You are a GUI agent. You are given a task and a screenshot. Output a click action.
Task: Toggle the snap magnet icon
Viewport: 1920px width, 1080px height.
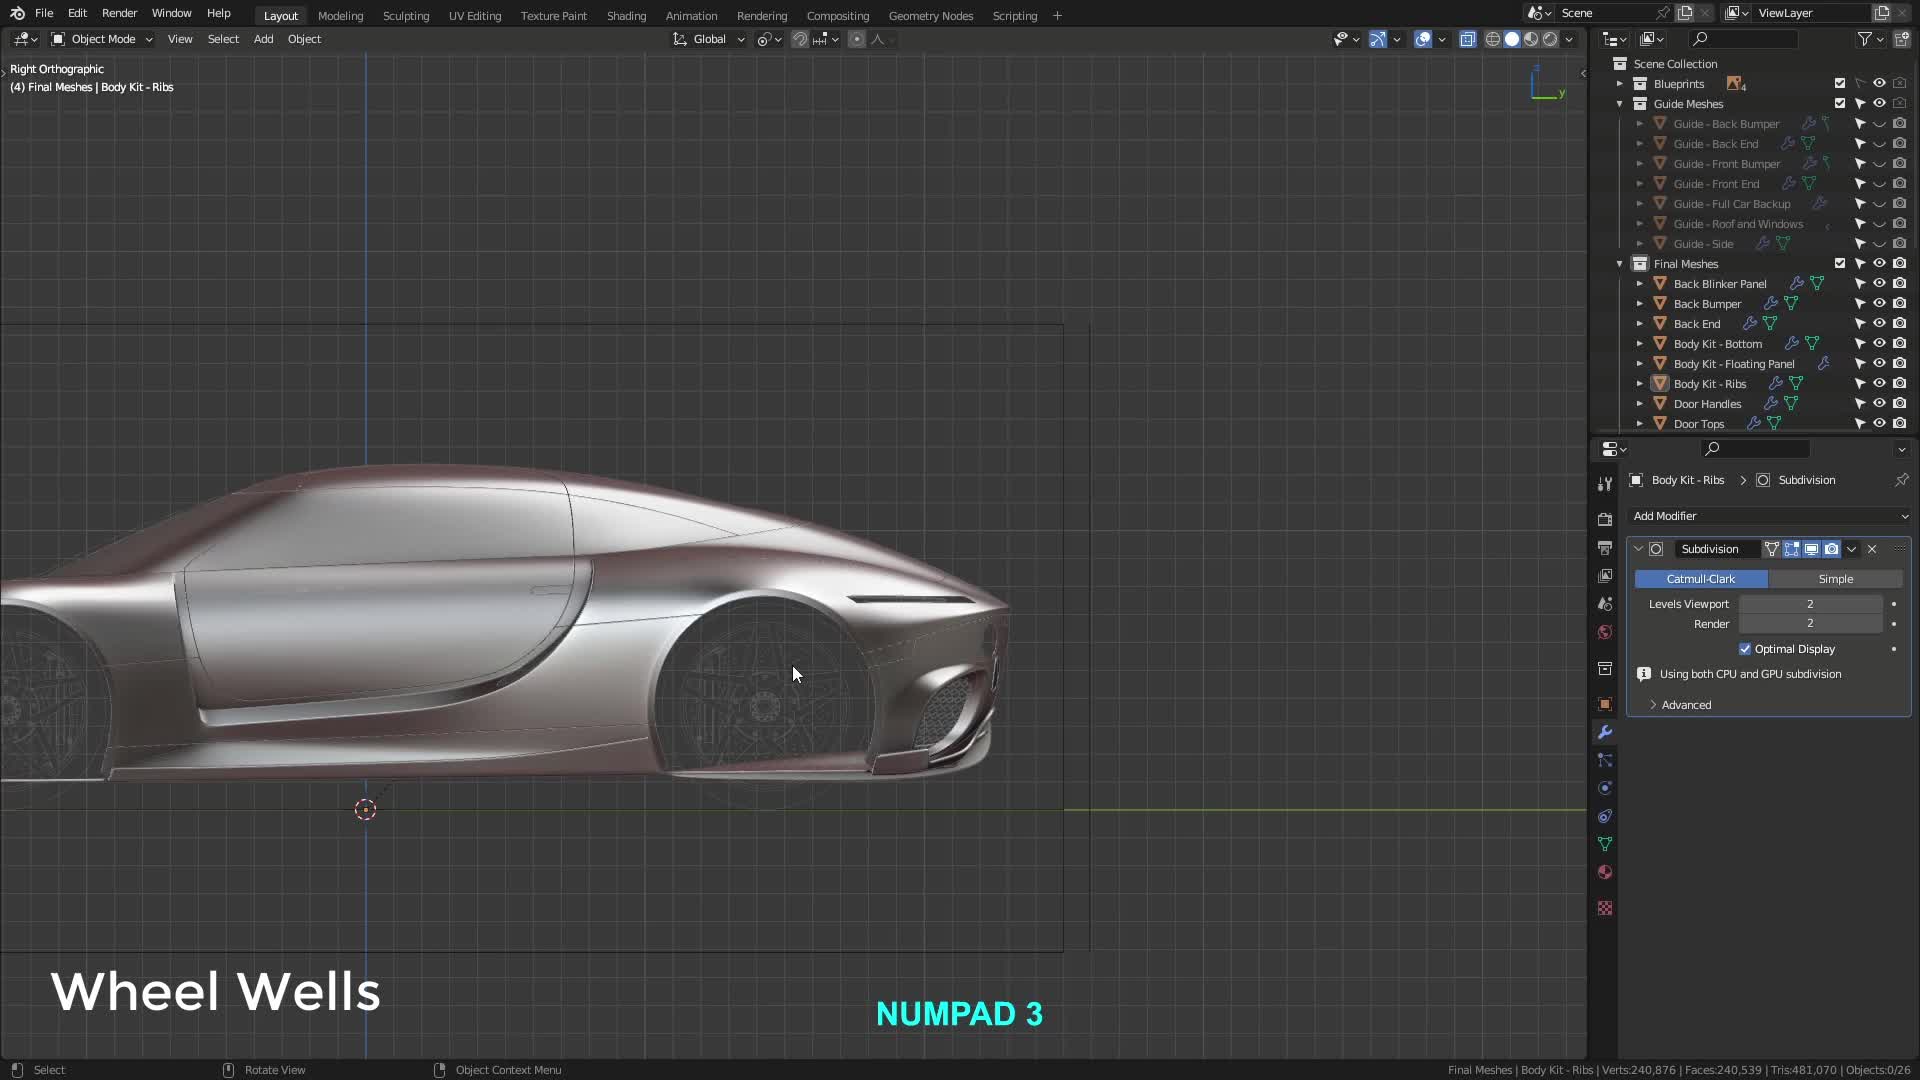[x=800, y=39]
